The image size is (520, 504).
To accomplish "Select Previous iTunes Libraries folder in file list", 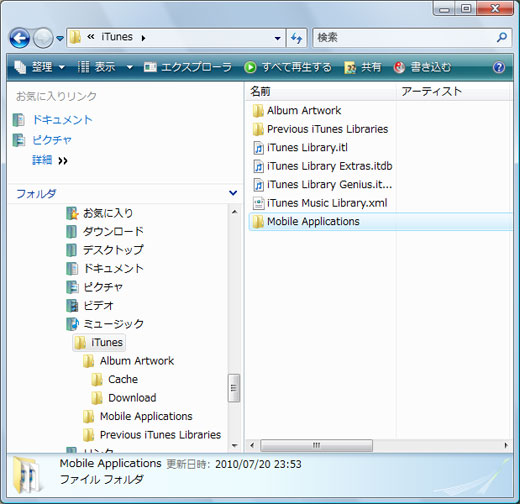I will coord(320,129).
